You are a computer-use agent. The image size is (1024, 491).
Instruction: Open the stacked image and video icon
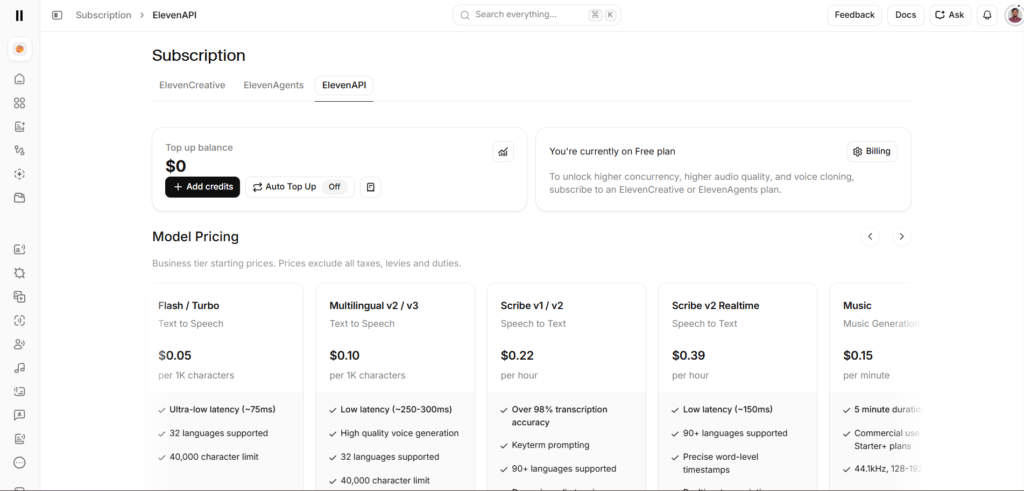pyautogui.click(x=20, y=296)
